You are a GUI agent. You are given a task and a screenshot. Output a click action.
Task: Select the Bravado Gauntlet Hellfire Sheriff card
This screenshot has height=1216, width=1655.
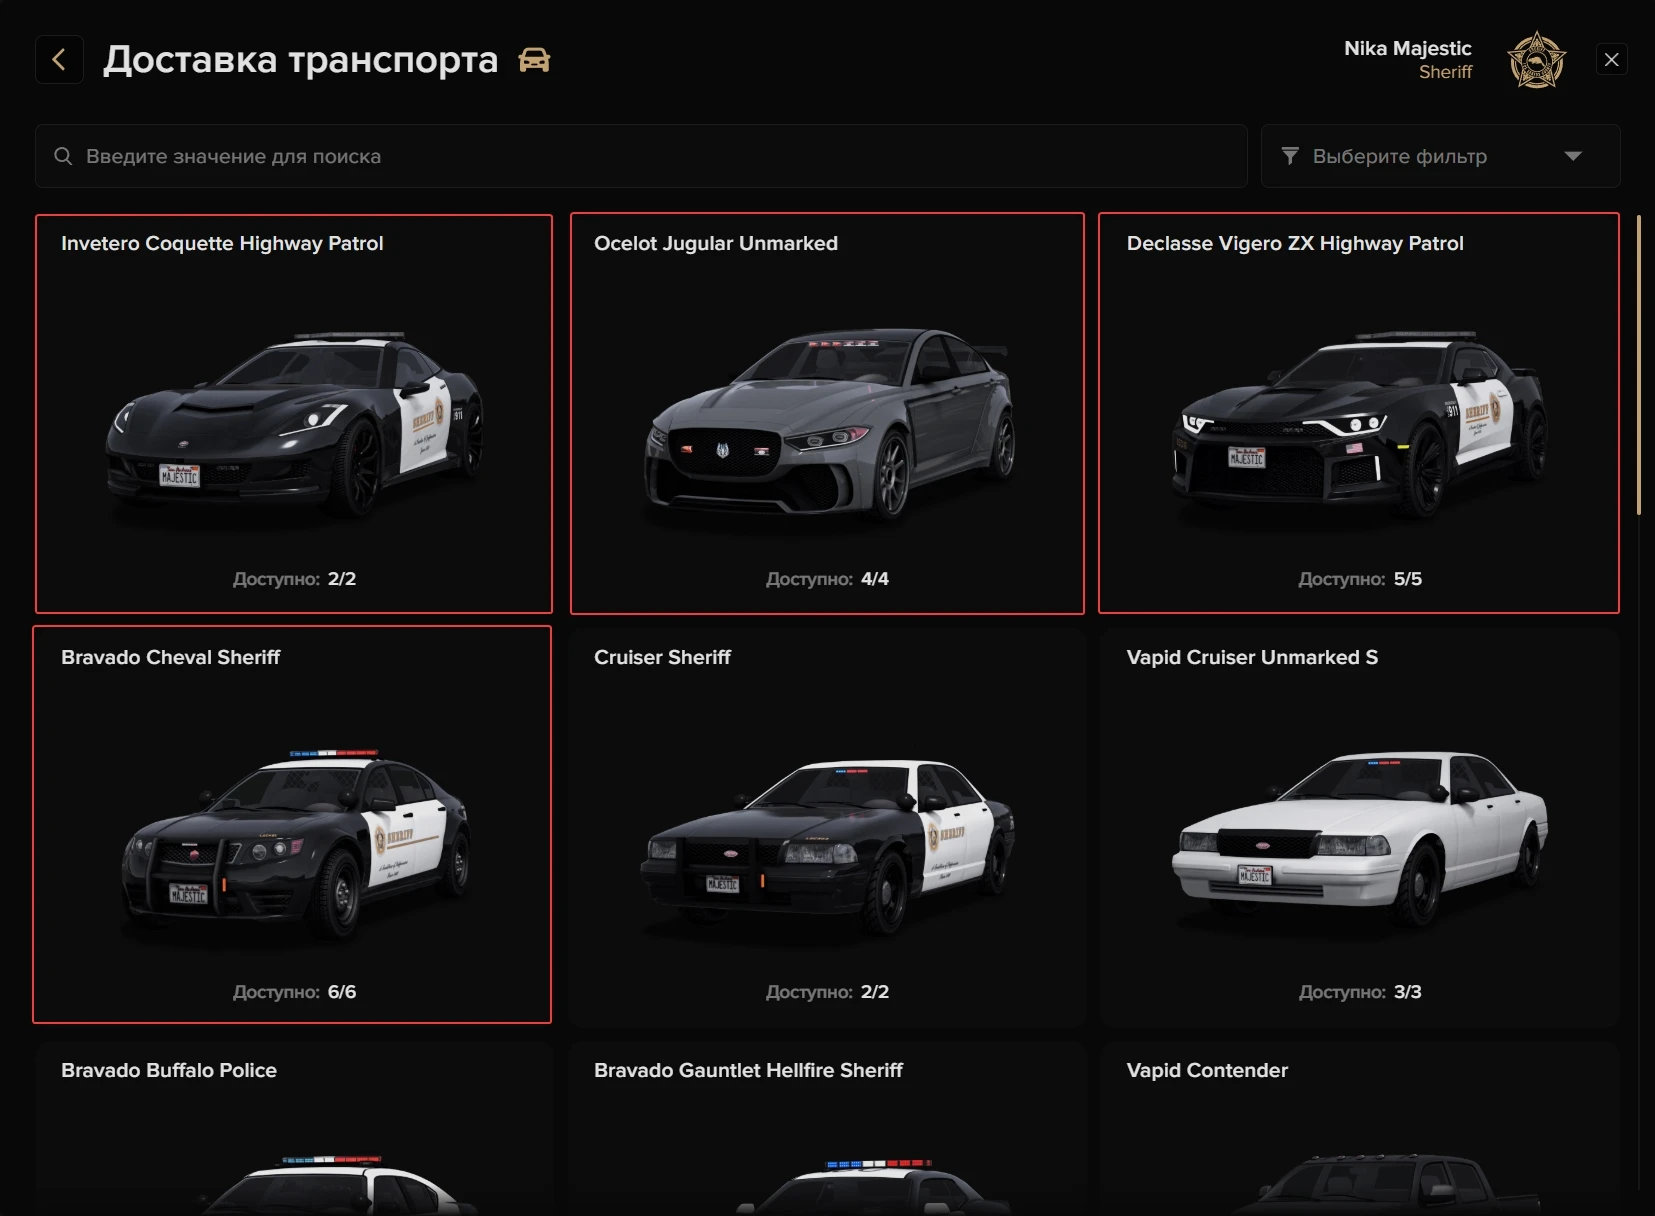coord(827,1129)
